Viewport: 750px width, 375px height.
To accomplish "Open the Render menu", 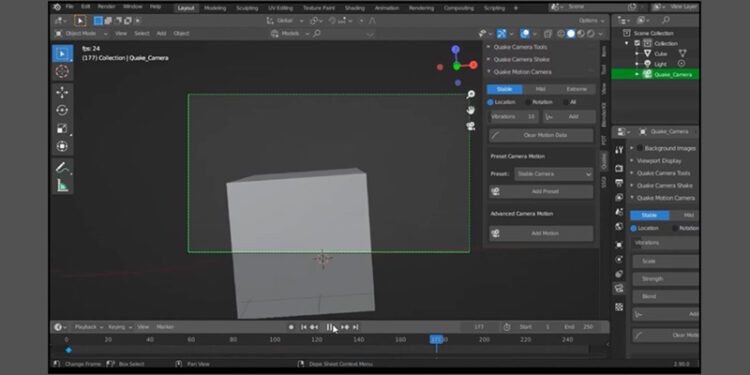I will [x=106, y=7].
